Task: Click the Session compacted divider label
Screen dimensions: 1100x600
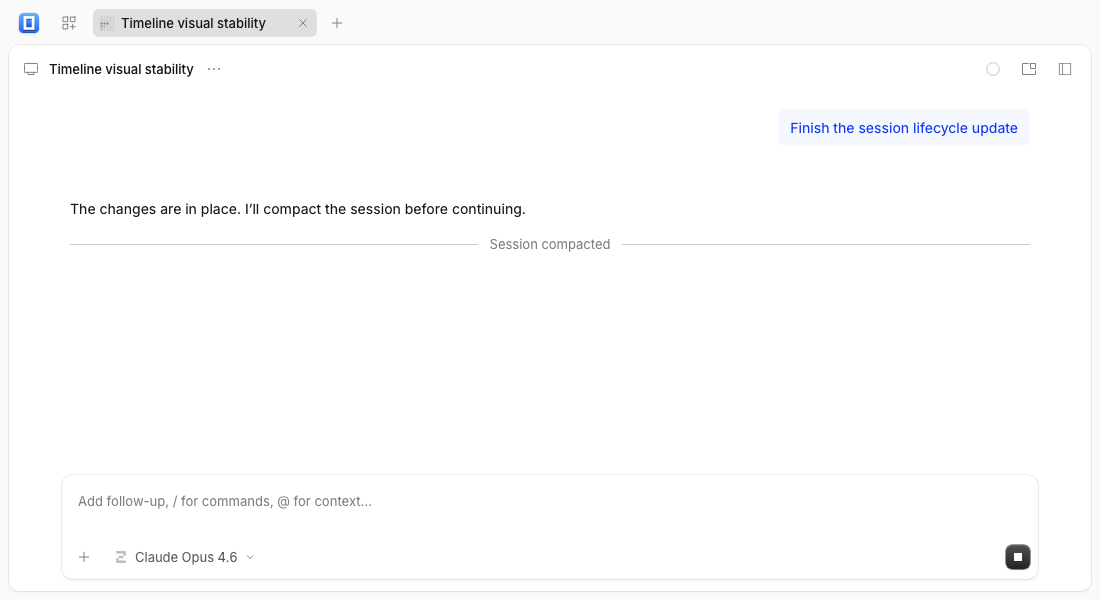Action: (550, 244)
